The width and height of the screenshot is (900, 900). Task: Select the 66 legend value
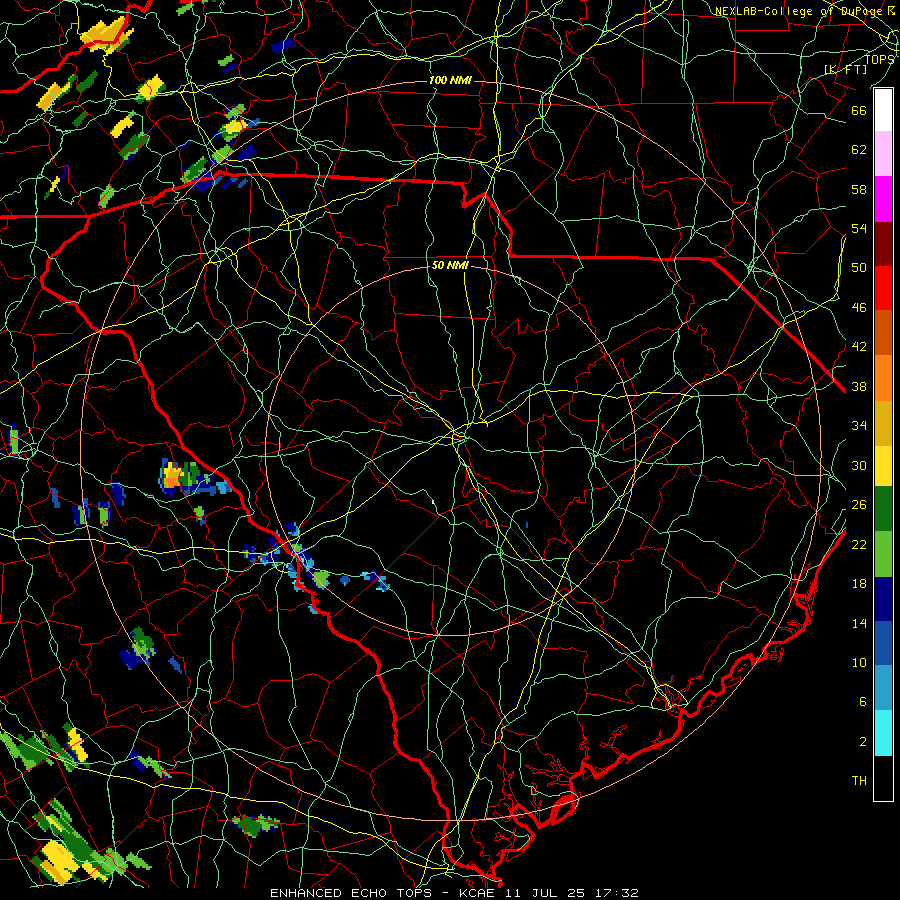point(859,110)
